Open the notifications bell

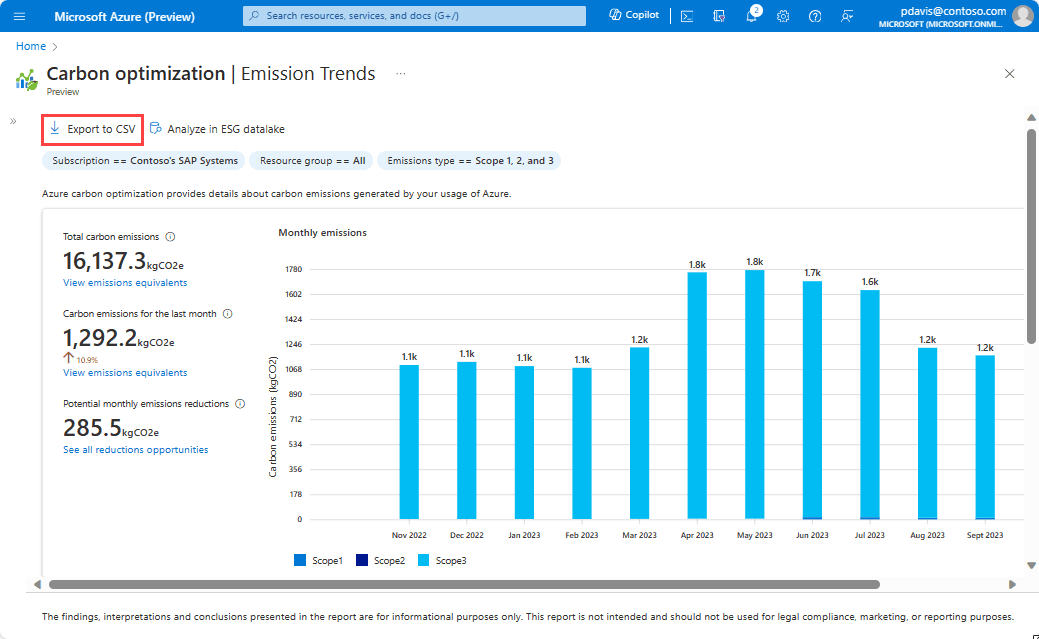point(751,16)
